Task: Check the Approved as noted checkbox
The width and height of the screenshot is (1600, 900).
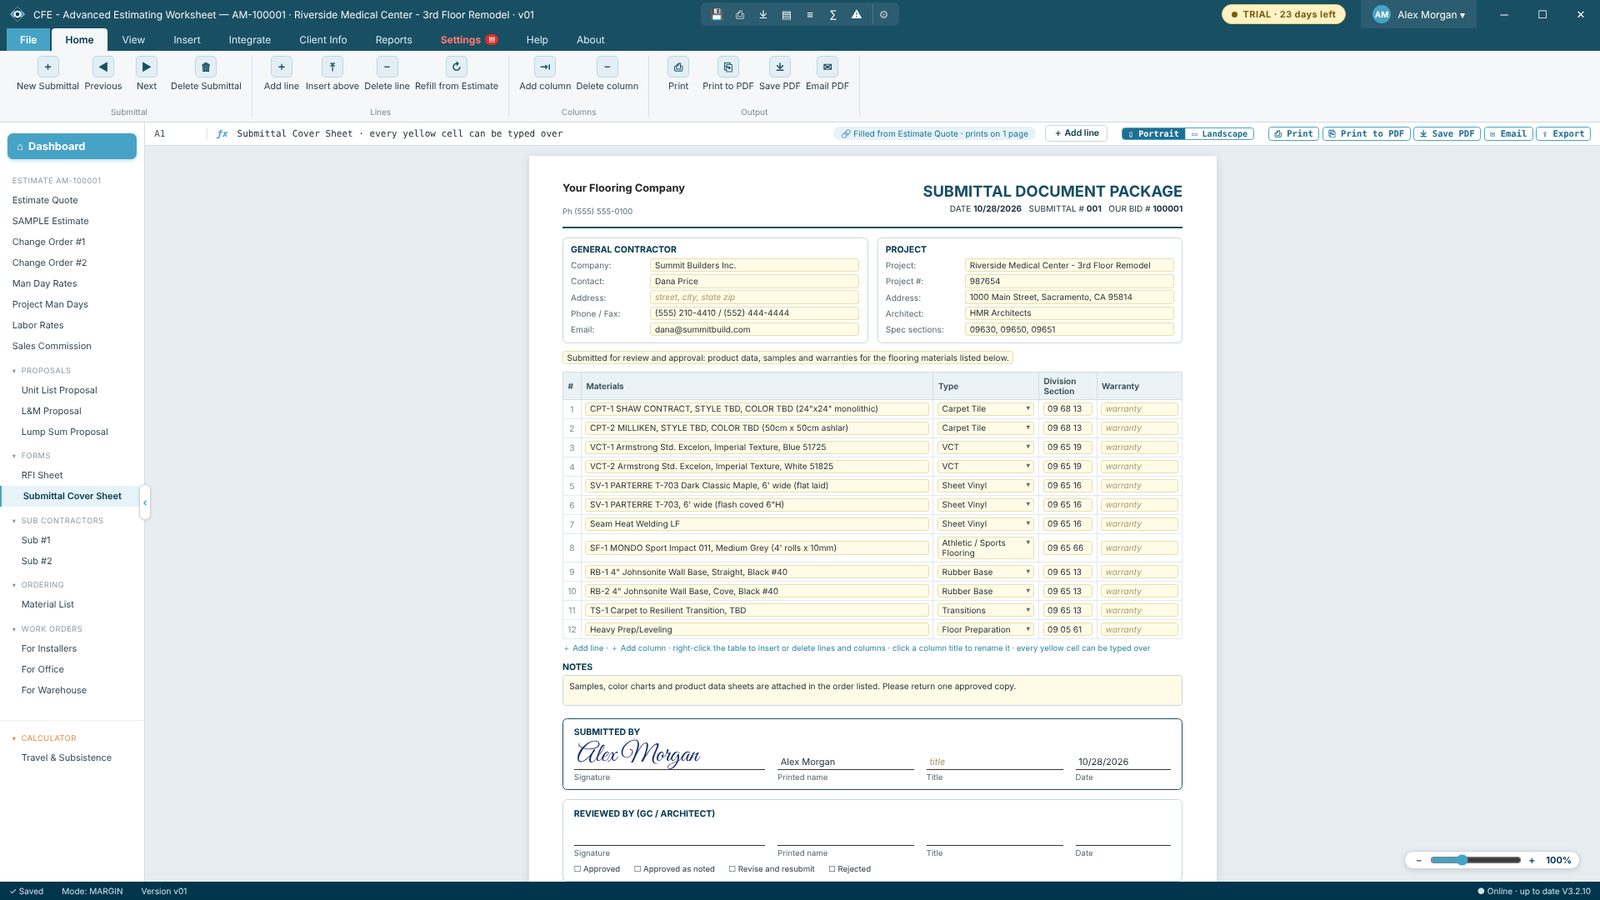Action: click(x=638, y=869)
